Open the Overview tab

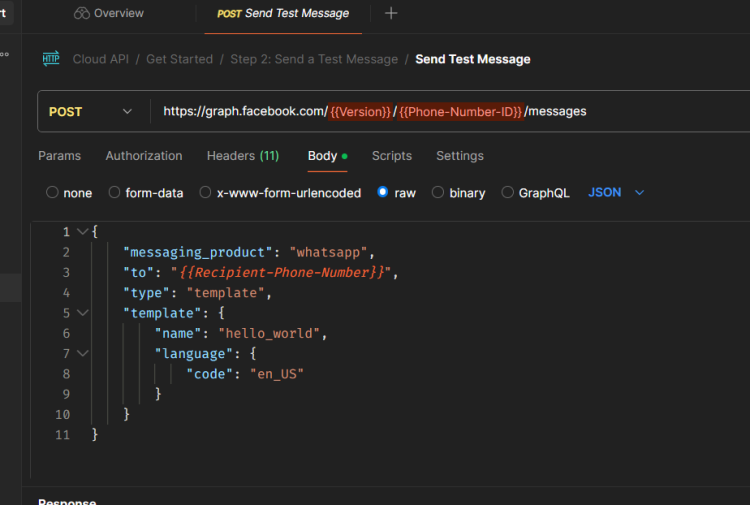click(109, 13)
